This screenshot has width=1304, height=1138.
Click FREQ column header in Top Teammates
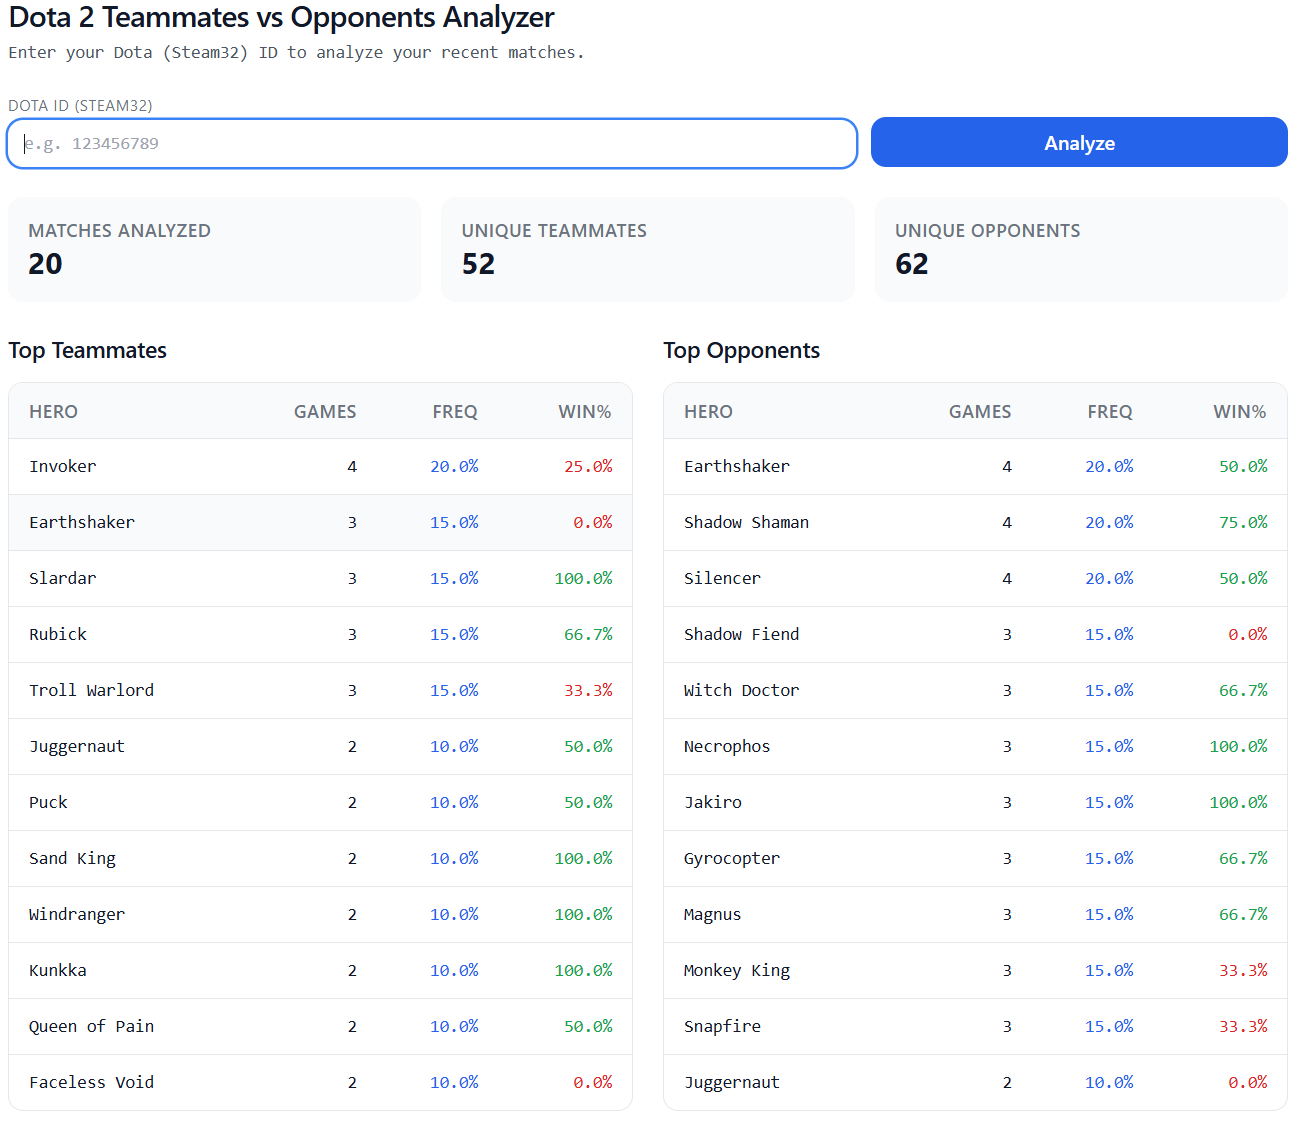[x=455, y=411]
